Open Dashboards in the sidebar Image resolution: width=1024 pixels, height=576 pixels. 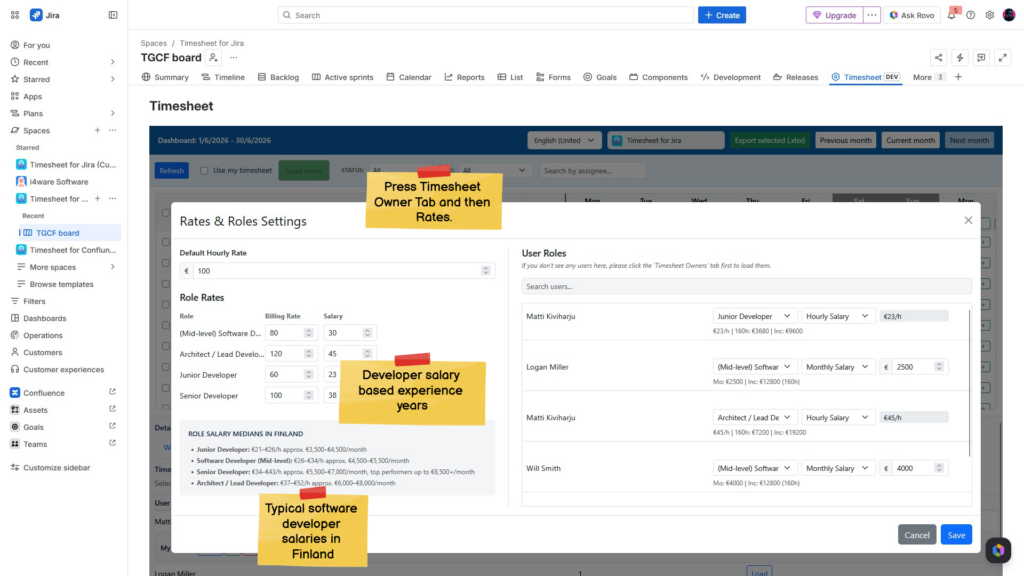click(x=44, y=318)
